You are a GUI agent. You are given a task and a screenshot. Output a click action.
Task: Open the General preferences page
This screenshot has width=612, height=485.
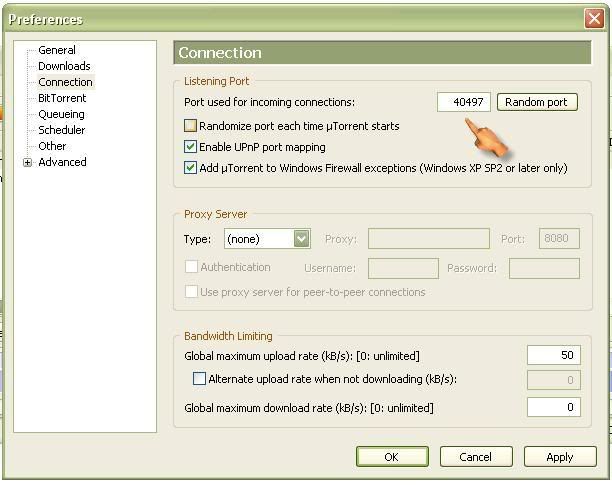tap(57, 50)
